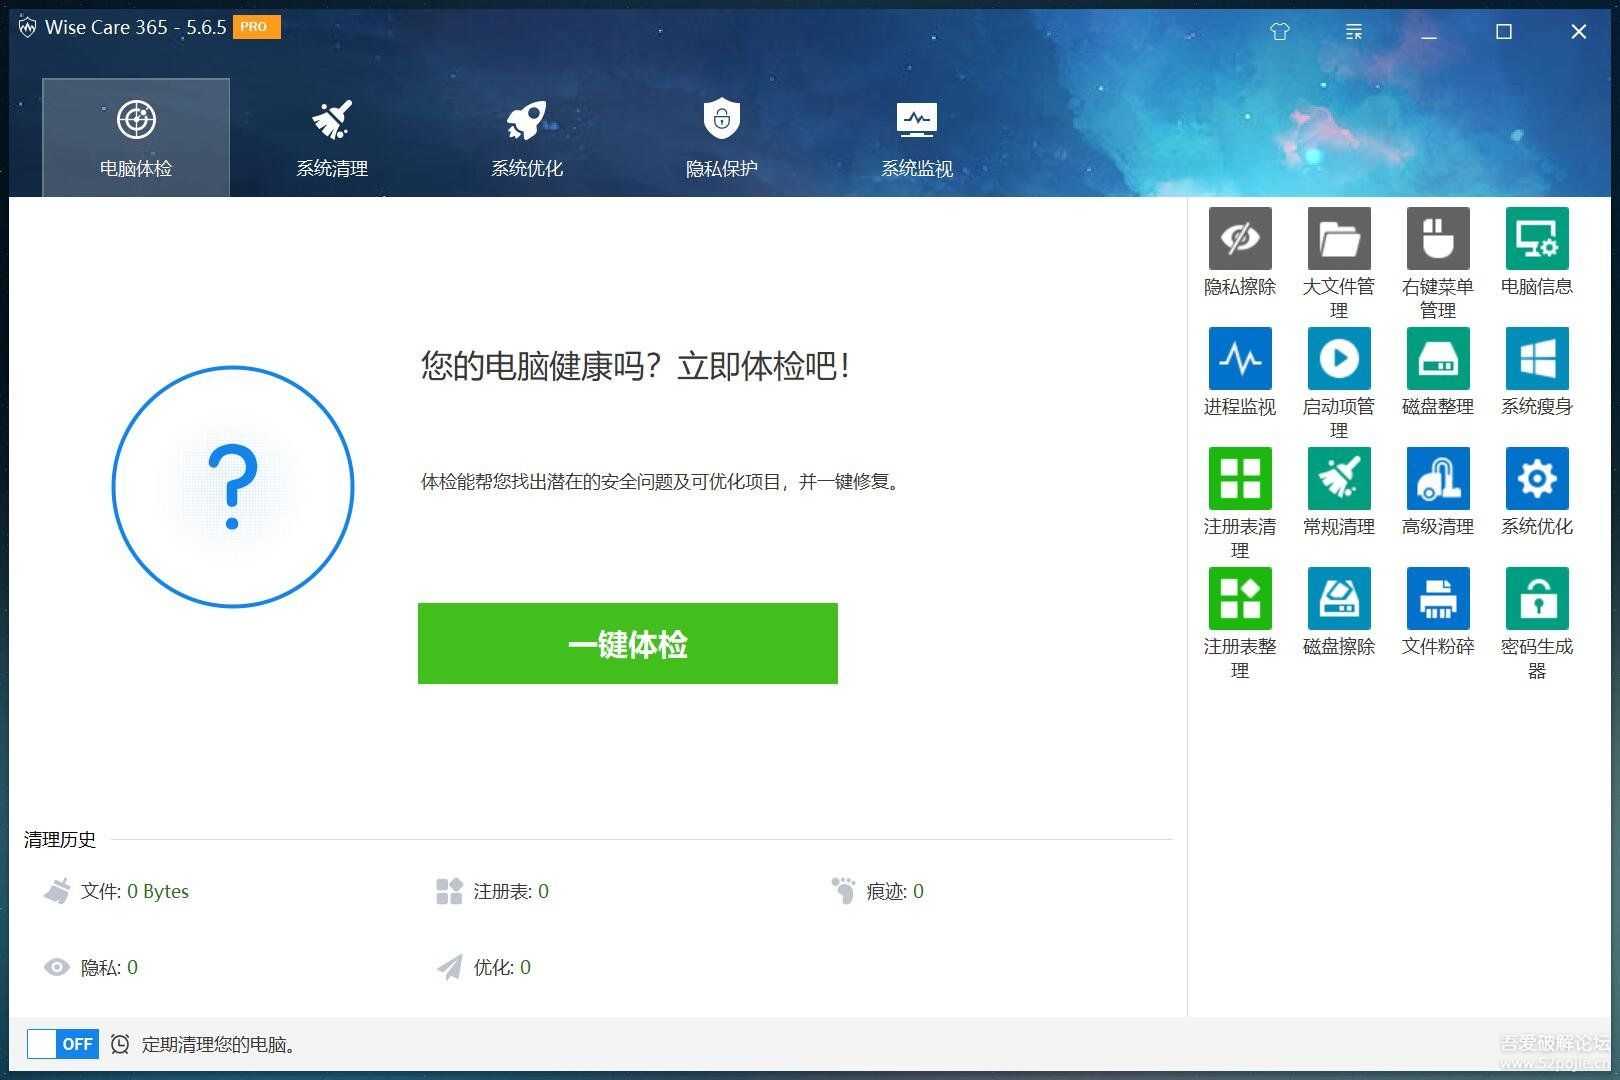Open the skin theme shirt icon
The height and width of the screenshot is (1080, 1620).
(x=1279, y=32)
